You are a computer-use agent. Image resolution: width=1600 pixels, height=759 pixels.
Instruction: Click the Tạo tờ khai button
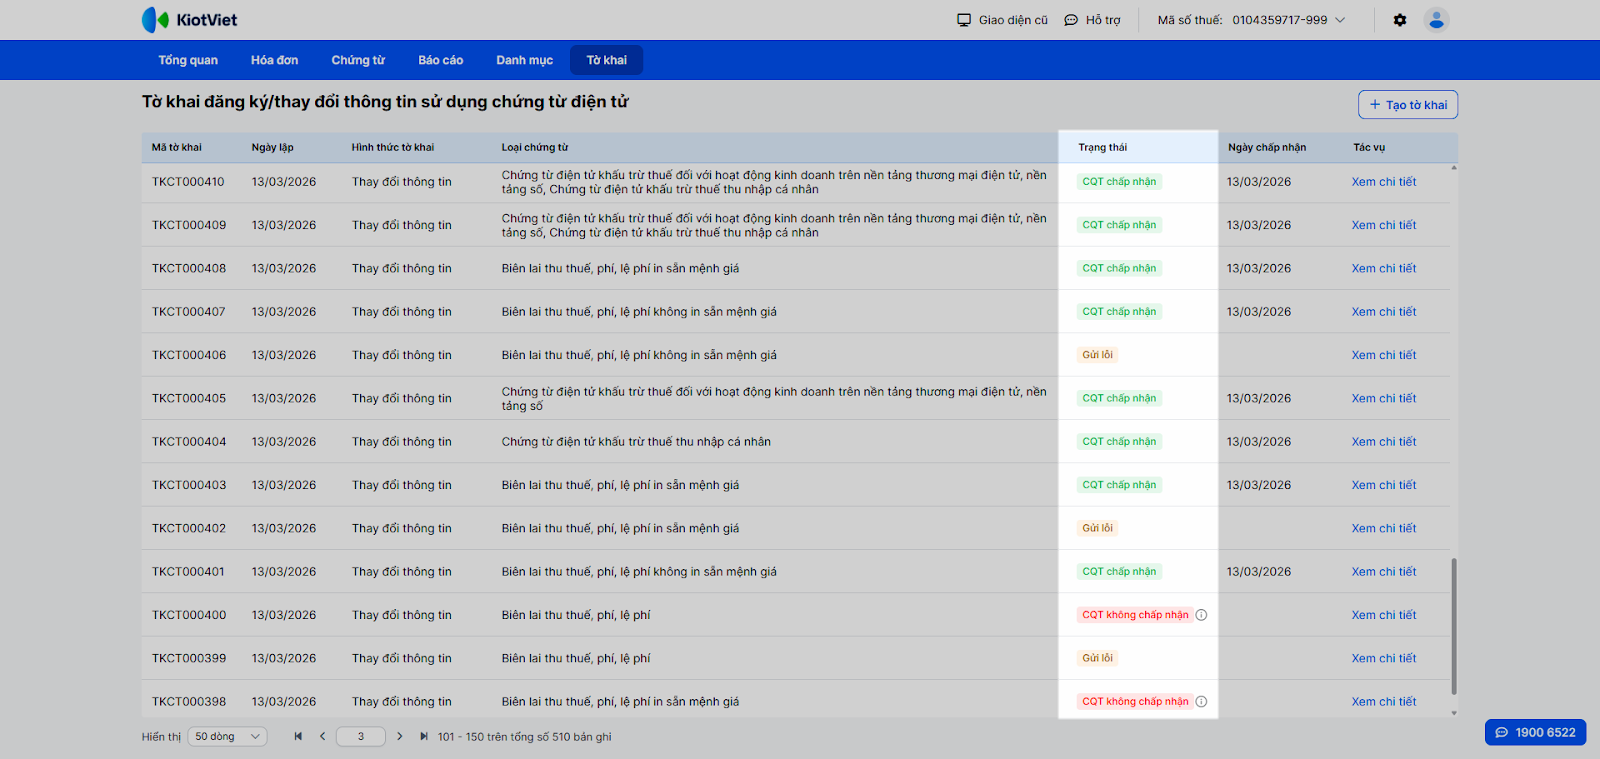(1408, 105)
